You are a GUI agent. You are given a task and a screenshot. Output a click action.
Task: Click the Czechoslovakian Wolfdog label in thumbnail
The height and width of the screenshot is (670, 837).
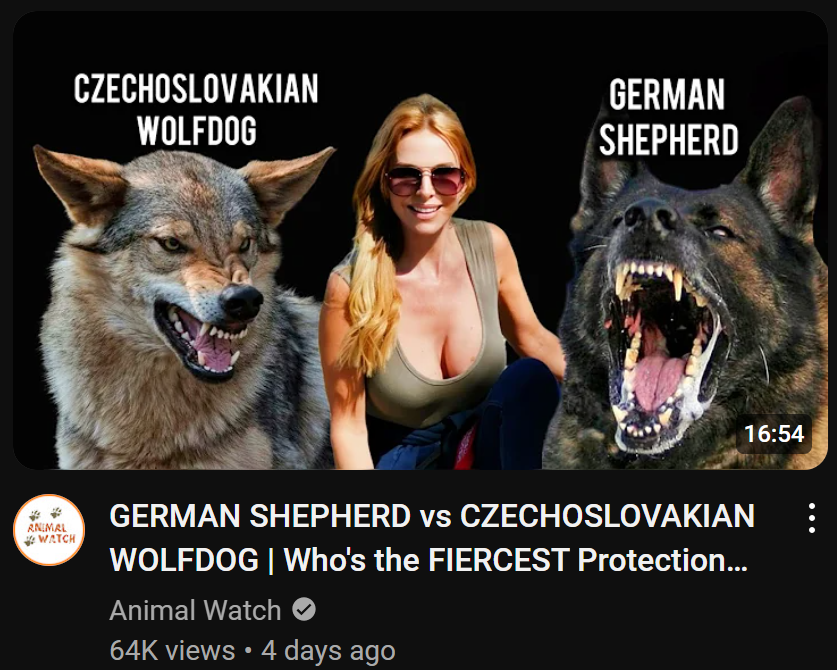tap(196, 109)
